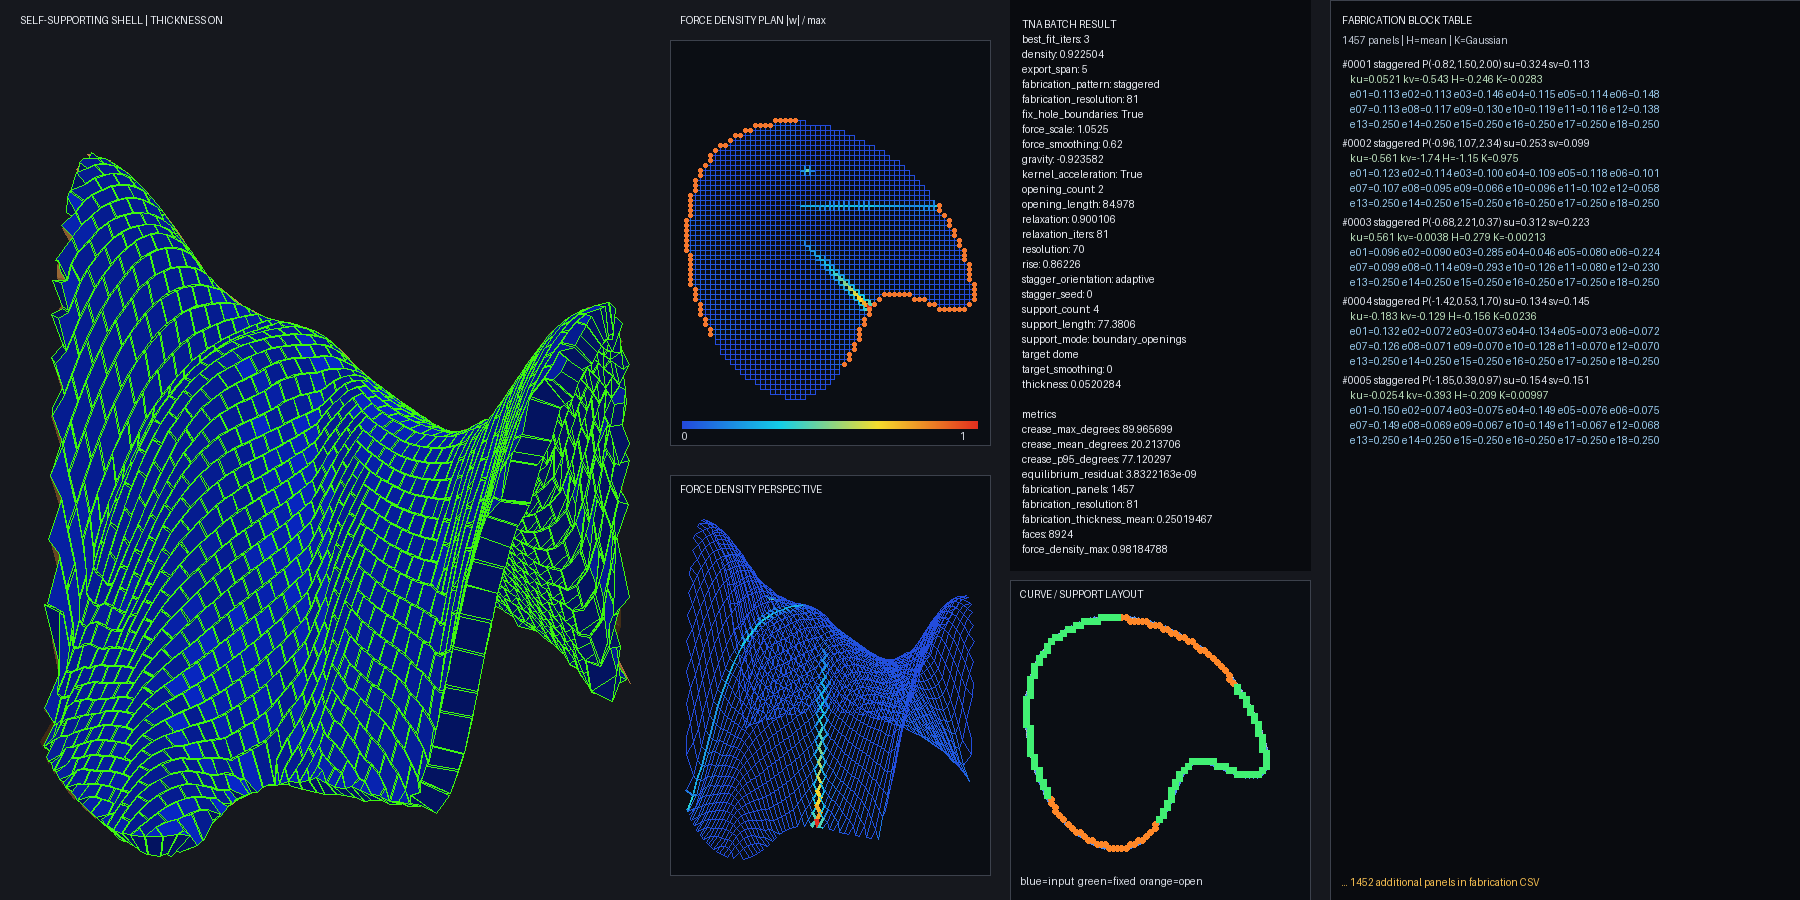1800x900 pixels.
Task: Click fabrication_pattern: staggered parameter
Action: tap(1091, 84)
